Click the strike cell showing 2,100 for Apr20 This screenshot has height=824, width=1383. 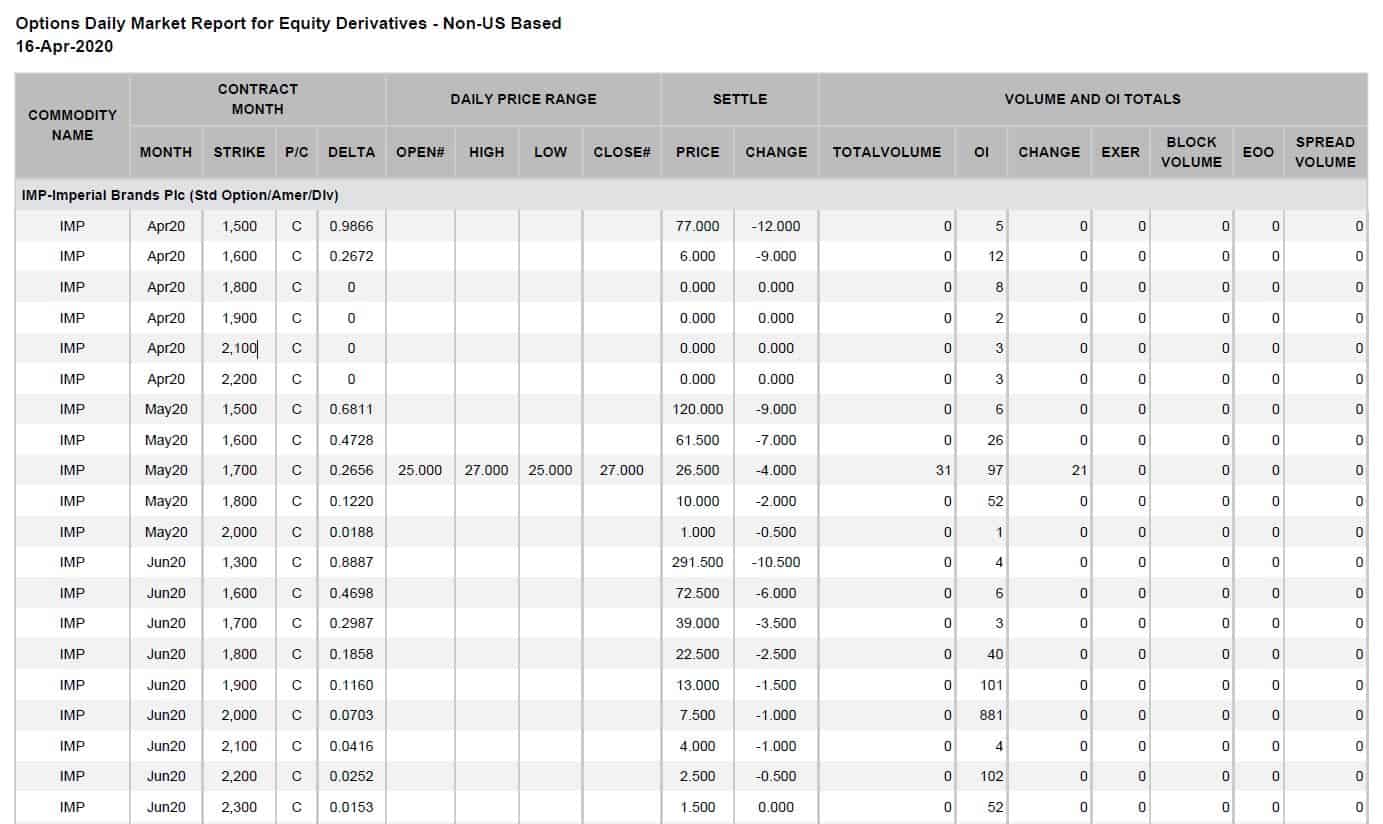[x=239, y=348]
